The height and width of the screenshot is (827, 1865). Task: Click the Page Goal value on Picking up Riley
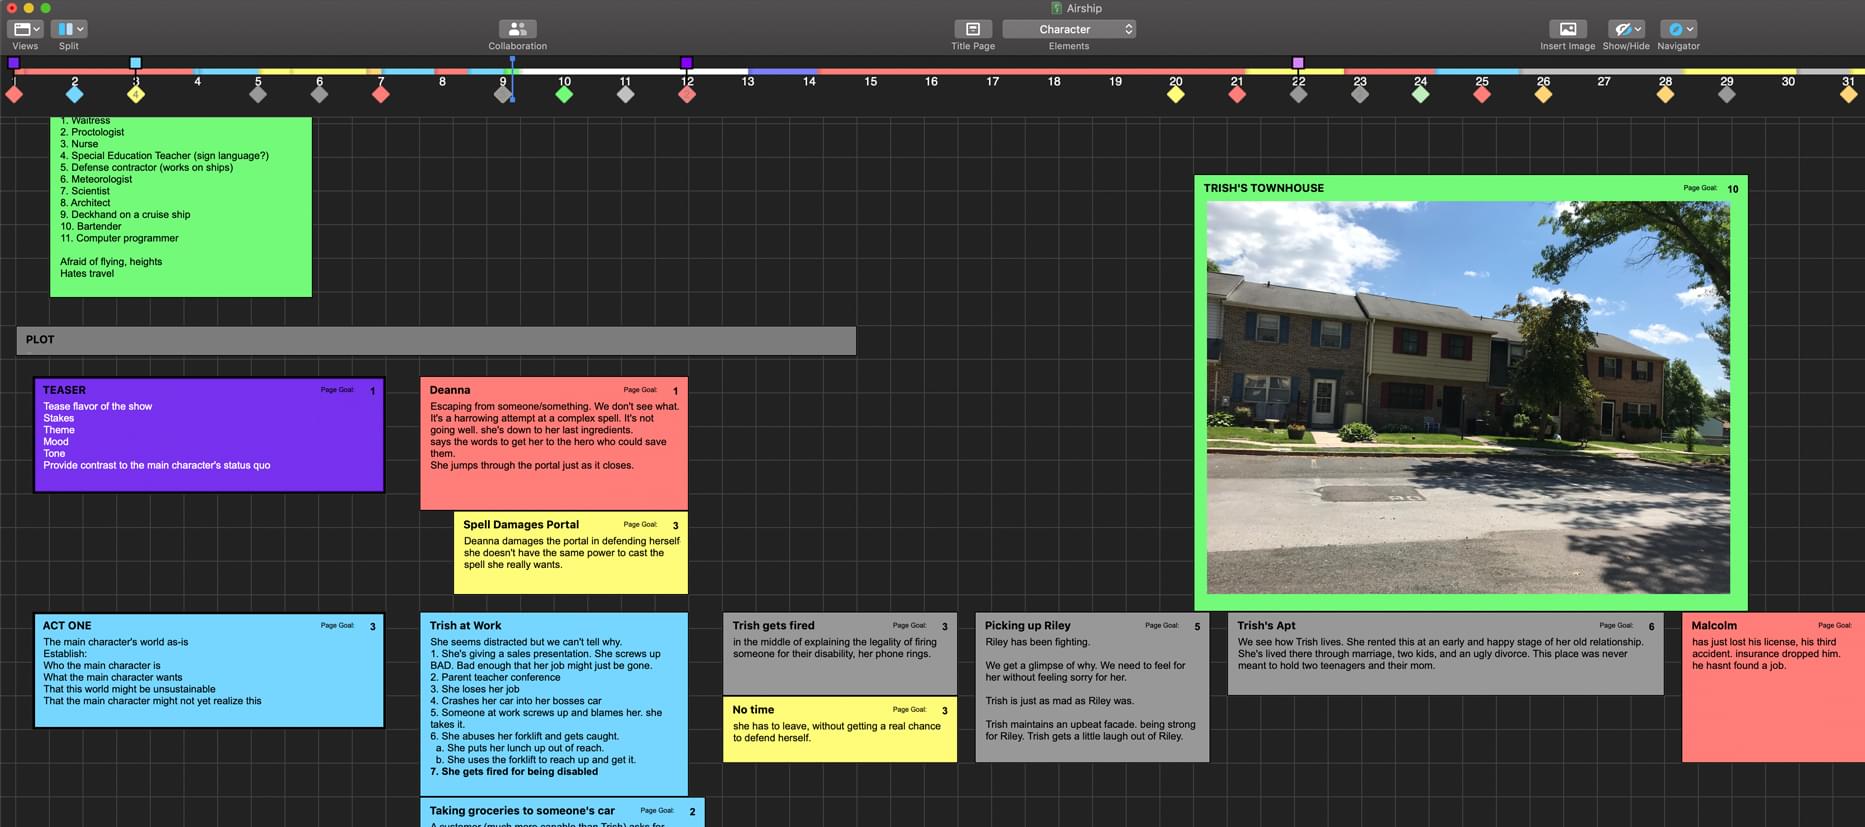point(1197,627)
